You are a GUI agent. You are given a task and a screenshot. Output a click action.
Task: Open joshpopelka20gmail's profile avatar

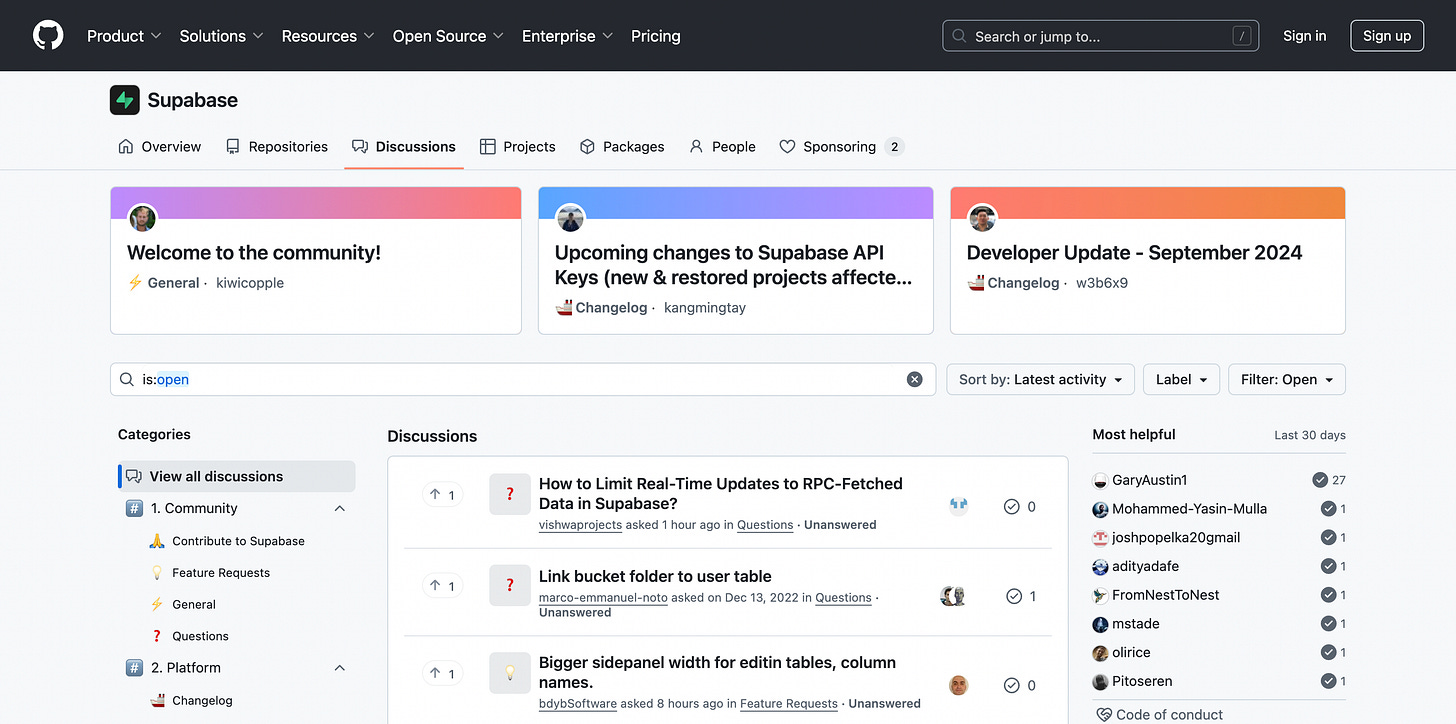point(1101,537)
